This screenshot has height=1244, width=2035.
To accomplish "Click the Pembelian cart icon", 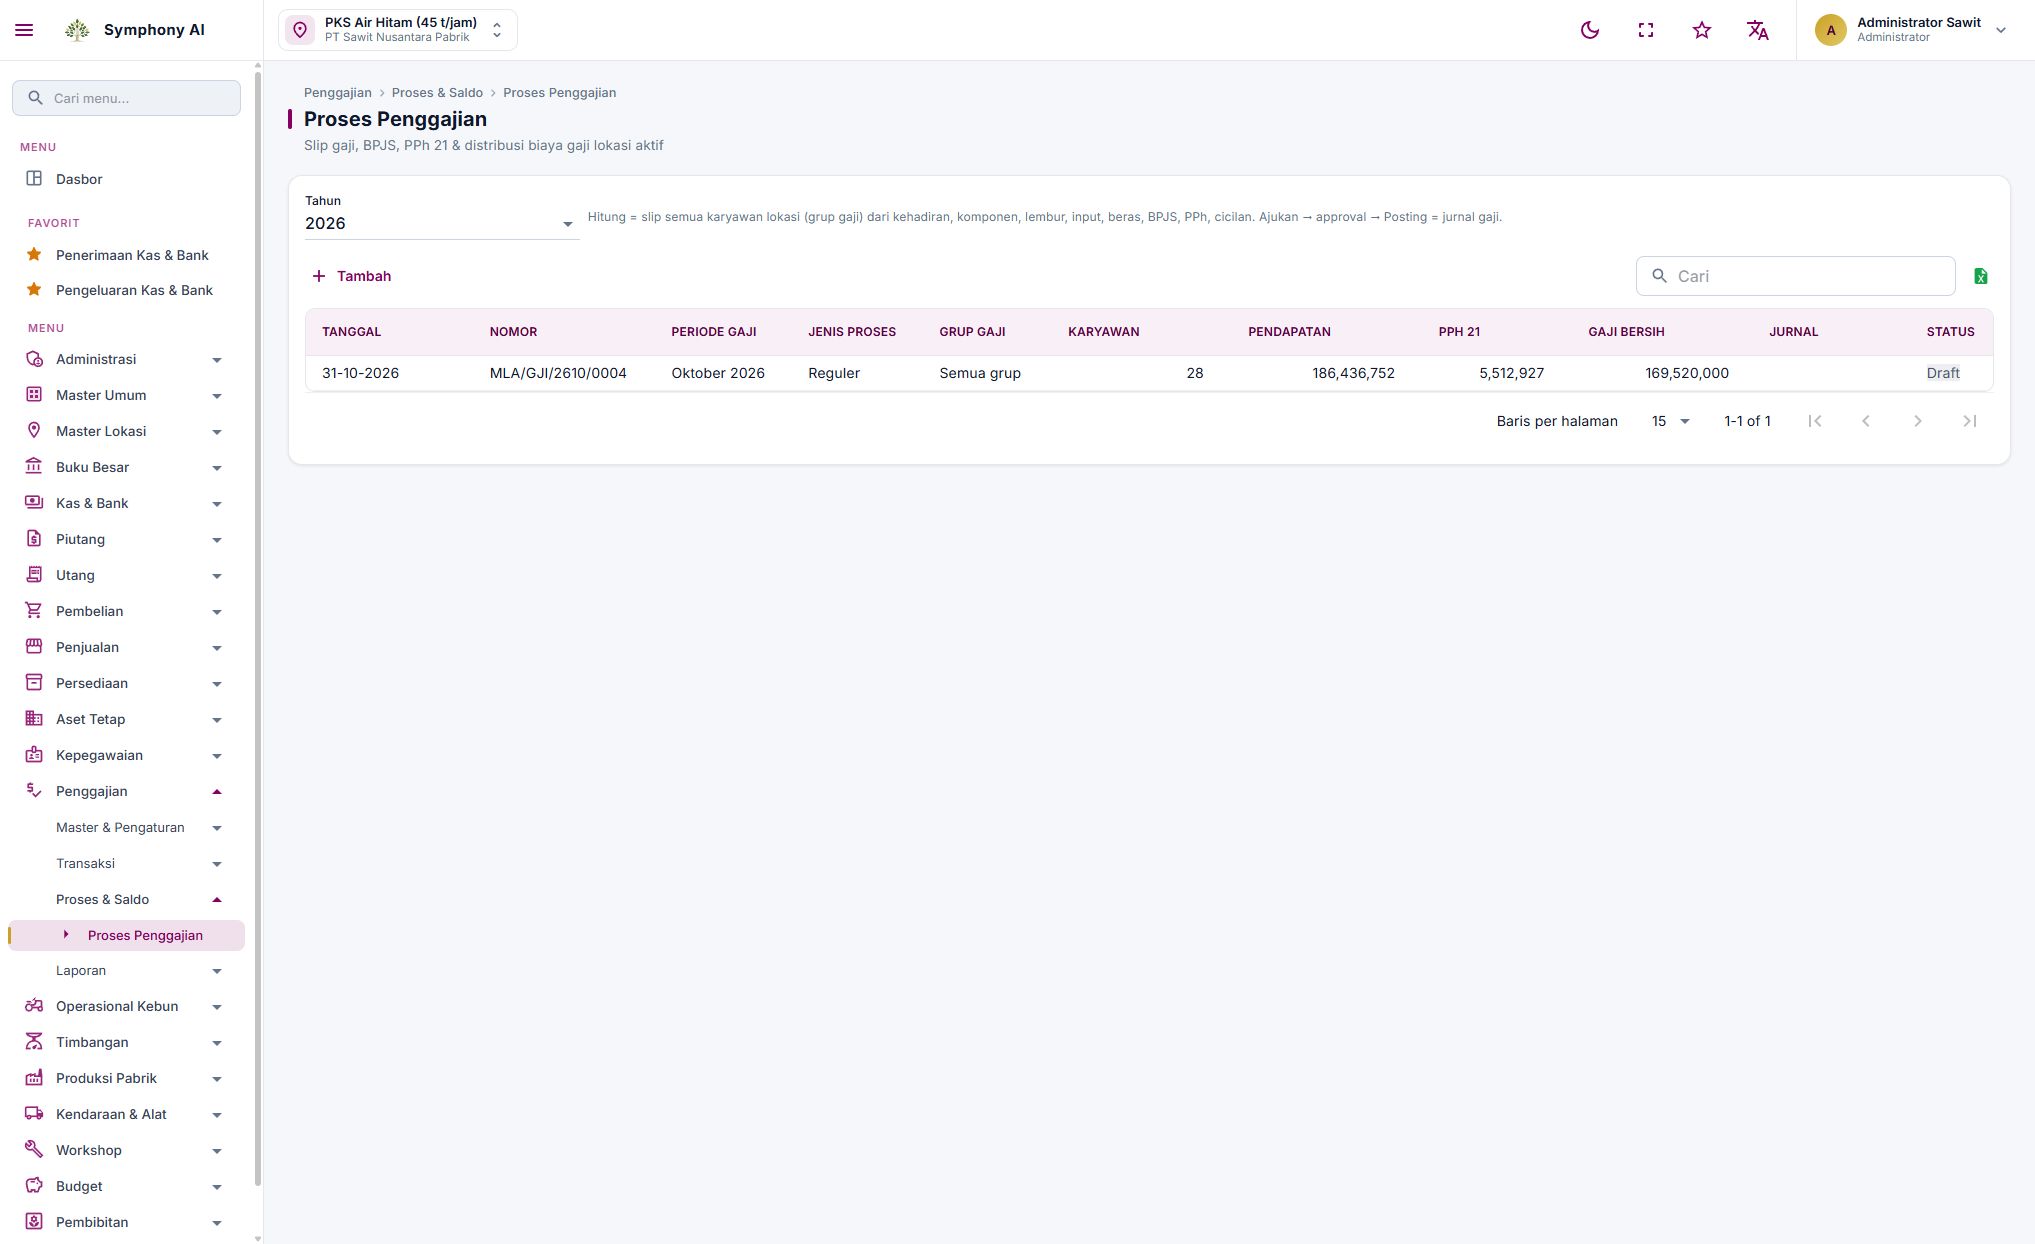I will 34,611.
